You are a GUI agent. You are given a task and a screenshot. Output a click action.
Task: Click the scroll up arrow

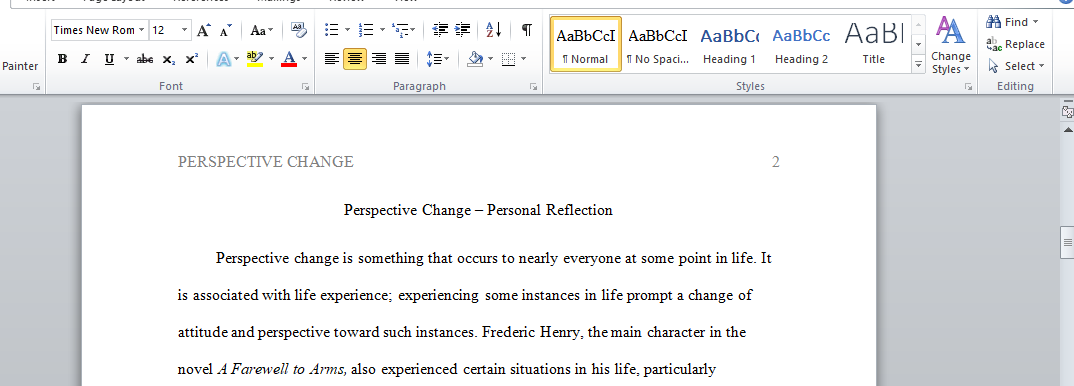[x=1067, y=129]
